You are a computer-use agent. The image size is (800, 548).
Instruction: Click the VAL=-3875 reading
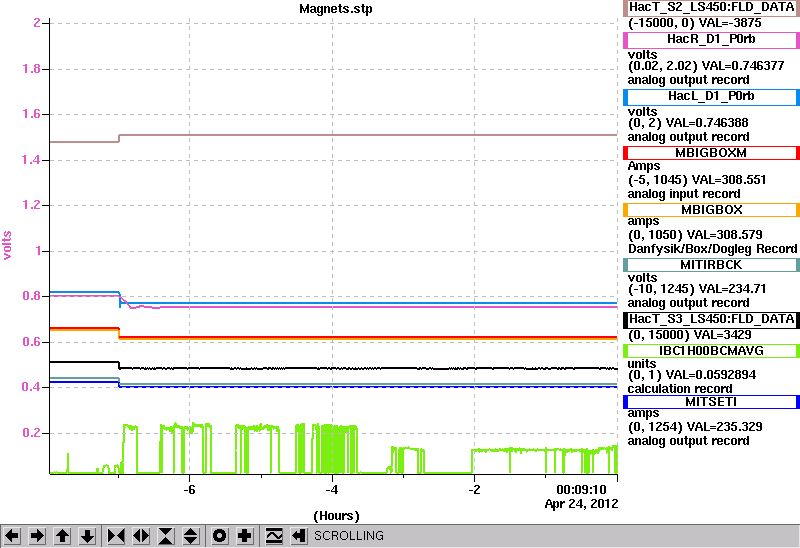pos(730,23)
